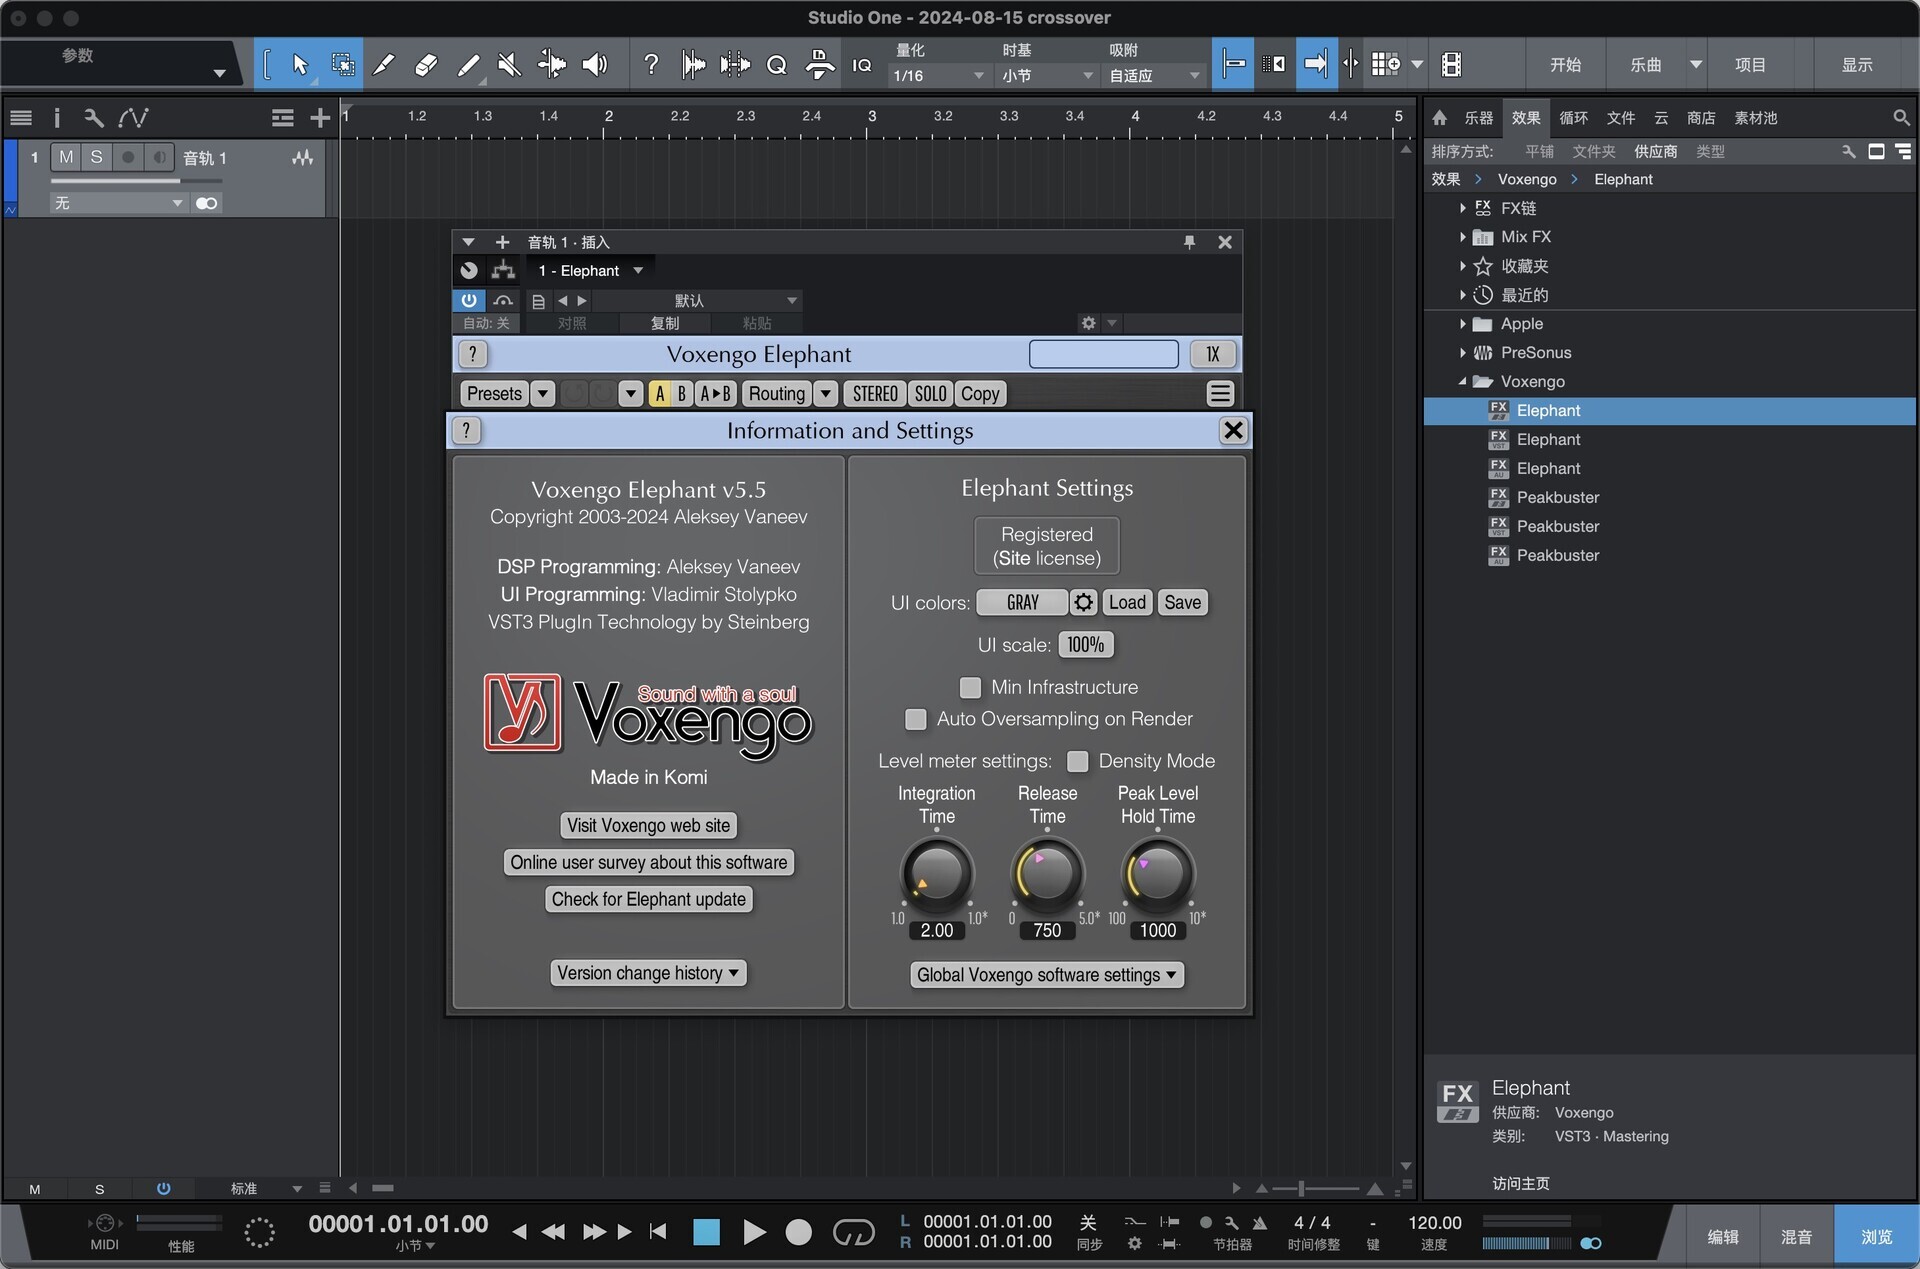Click the IQ quantize icon

tap(861, 65)
